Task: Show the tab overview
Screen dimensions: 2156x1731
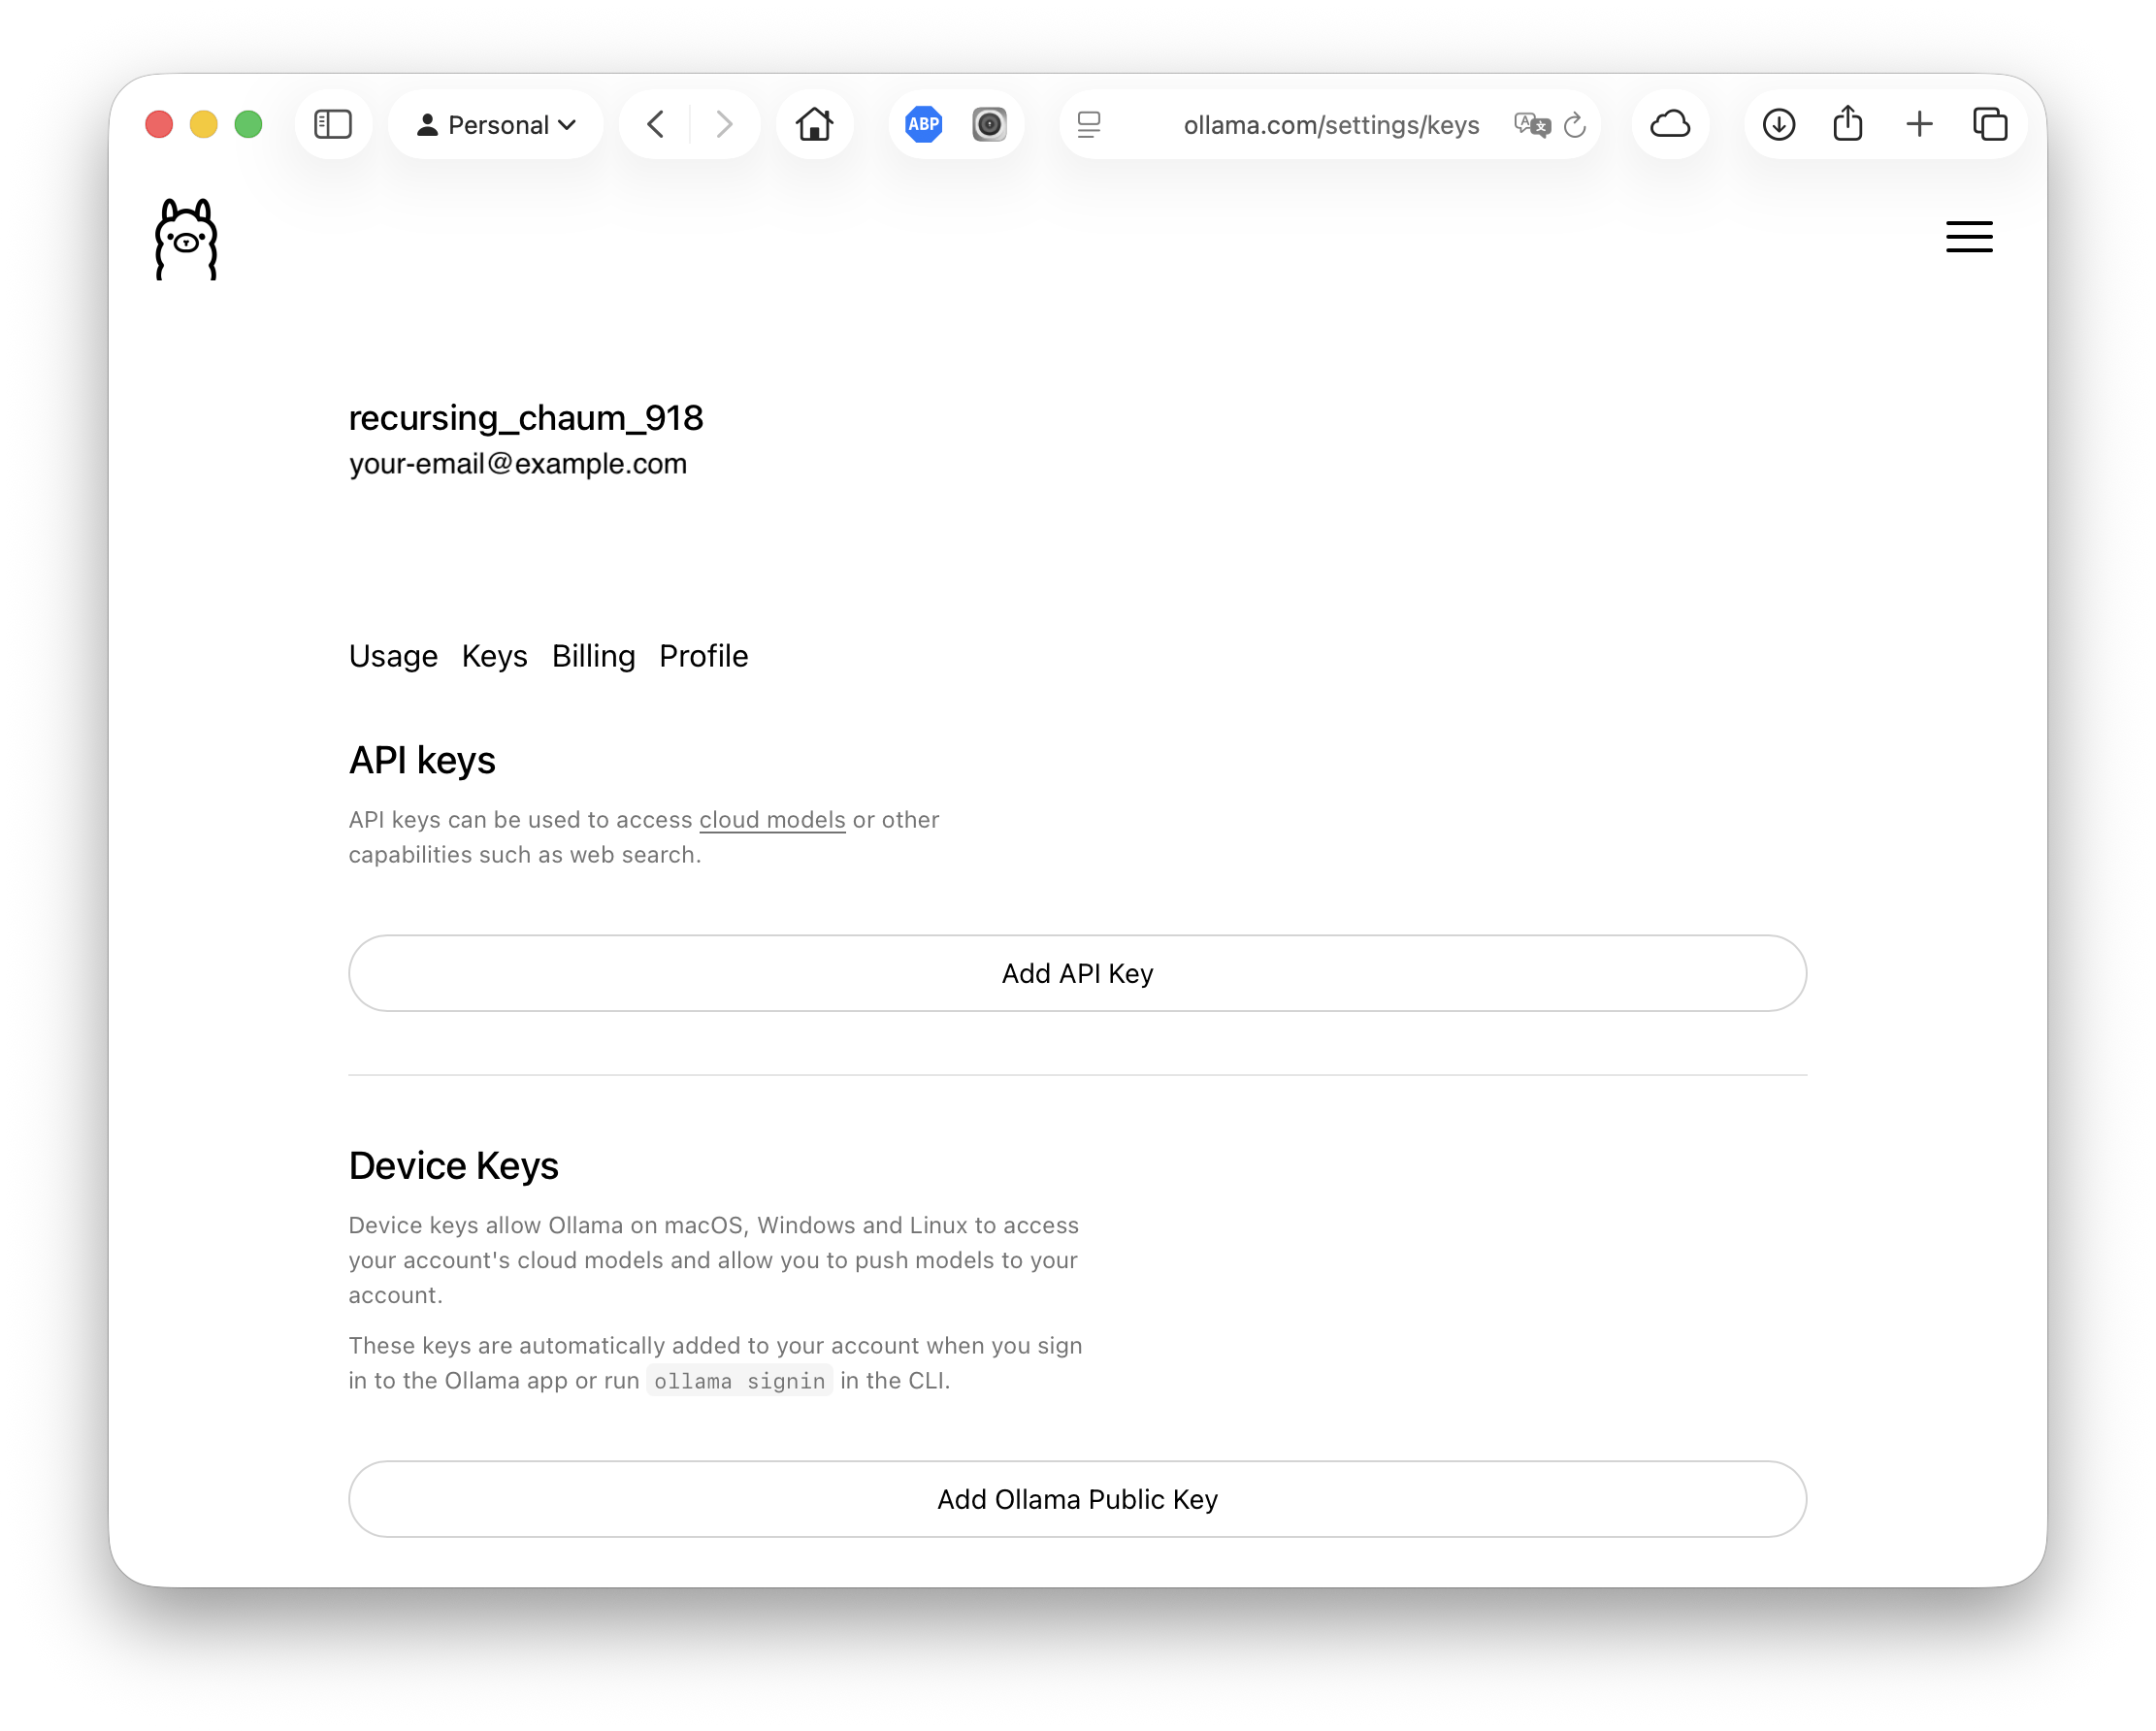Action: click(1989, 125)
